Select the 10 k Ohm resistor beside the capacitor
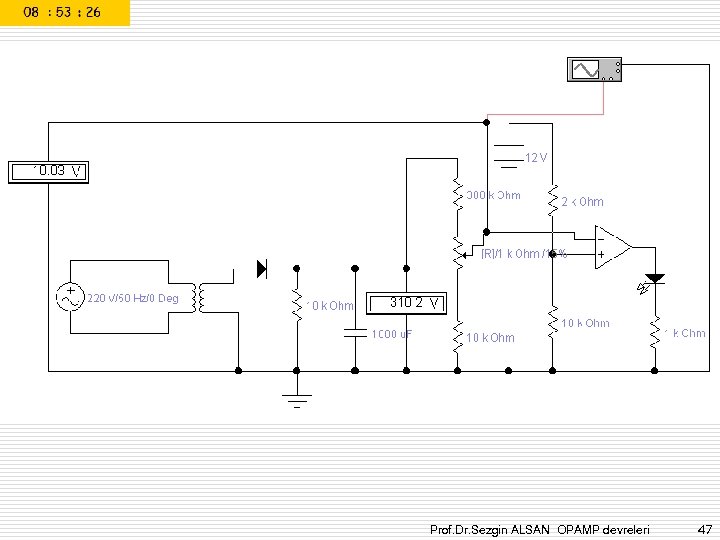Viewport: 720px width, 540px height. pos(297,305)
